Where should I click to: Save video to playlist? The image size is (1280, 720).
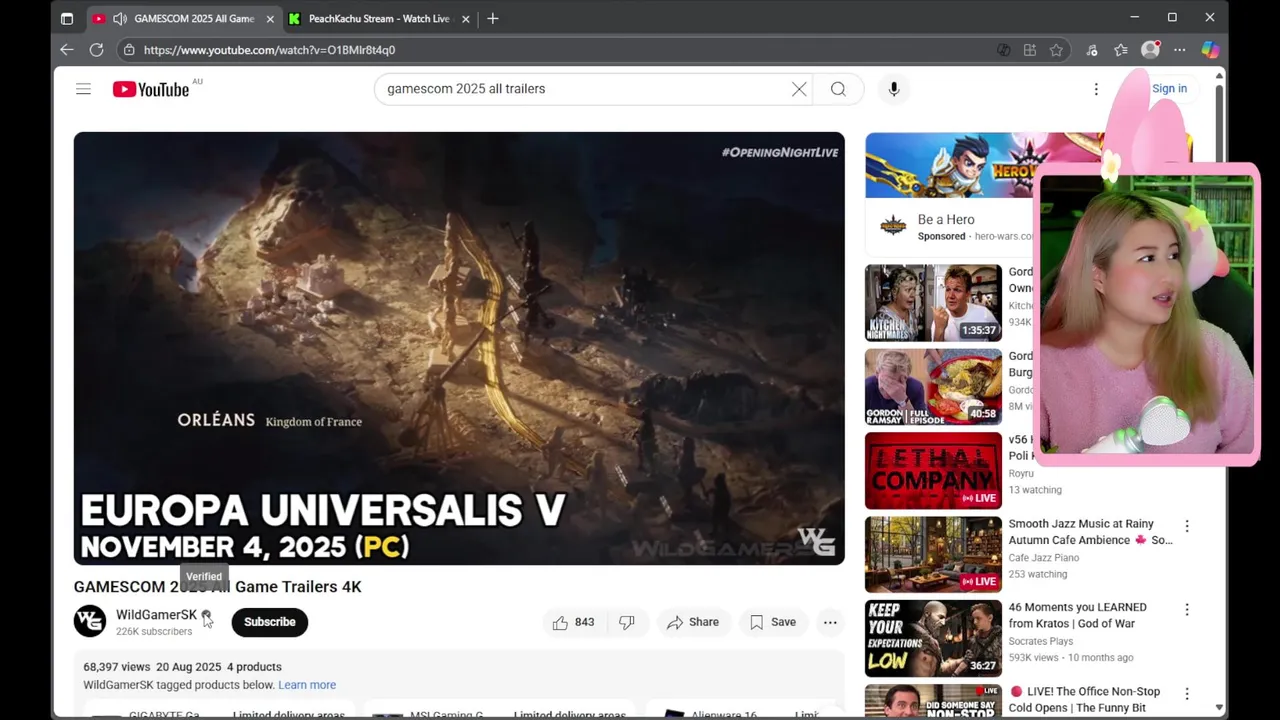773,622
